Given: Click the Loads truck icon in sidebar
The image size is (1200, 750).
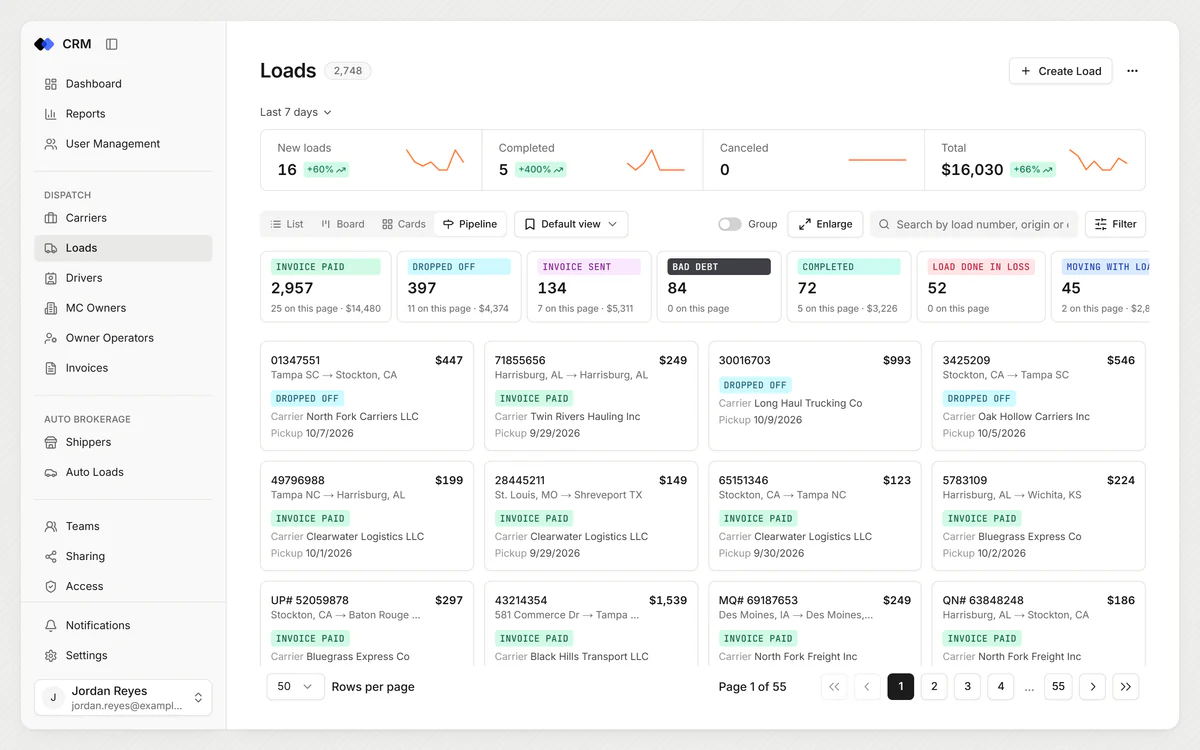Looking at the screenshot, I should coord(51,248).
